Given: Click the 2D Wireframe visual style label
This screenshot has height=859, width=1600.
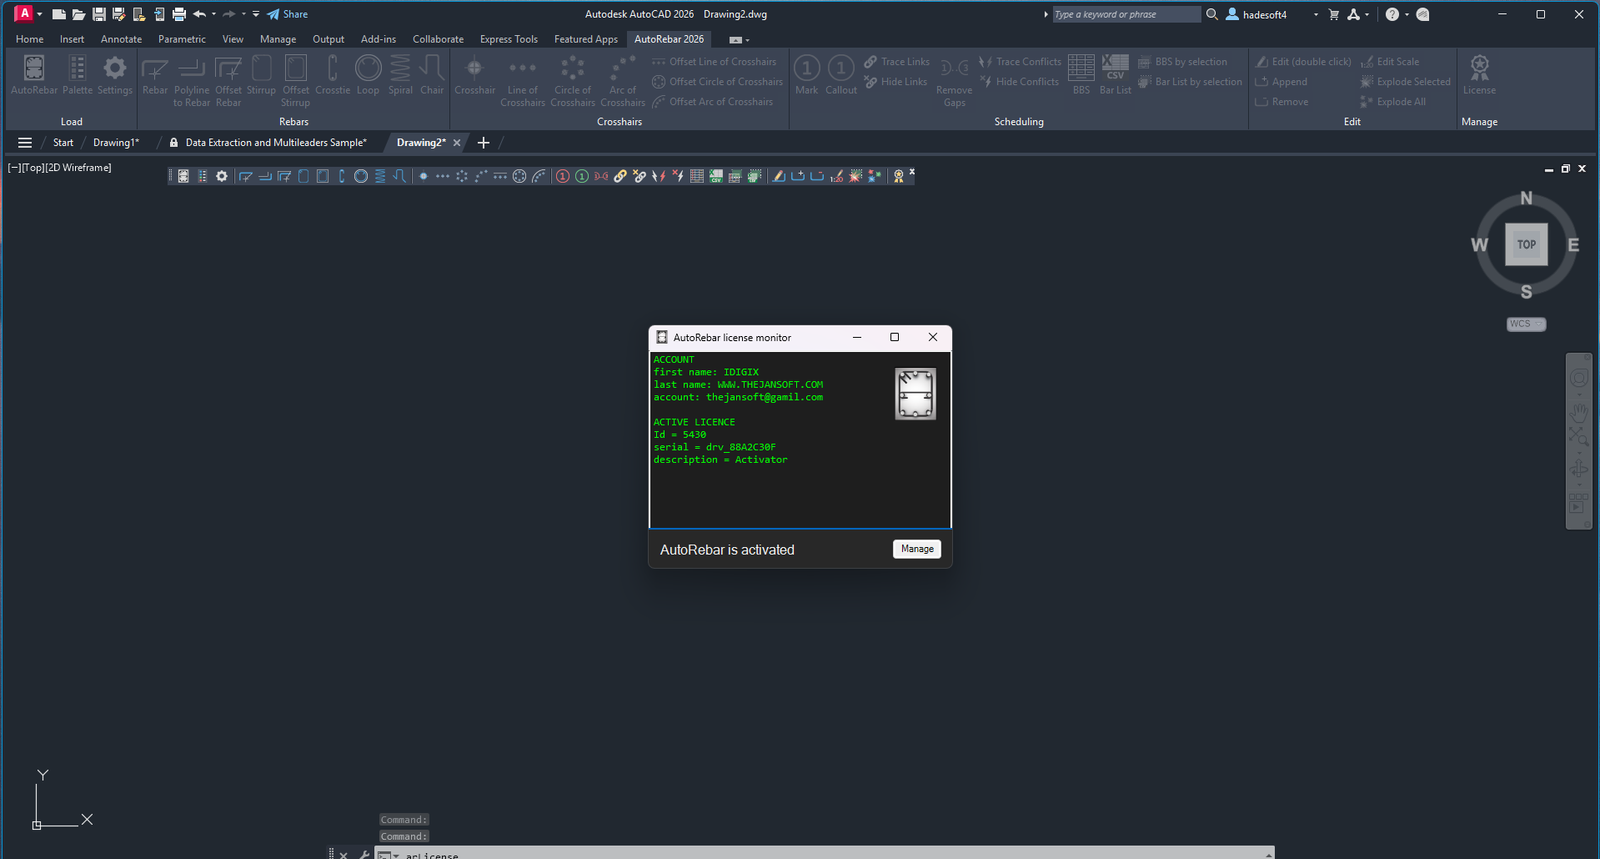Looking at the screenshot, I should click(79, 168).
